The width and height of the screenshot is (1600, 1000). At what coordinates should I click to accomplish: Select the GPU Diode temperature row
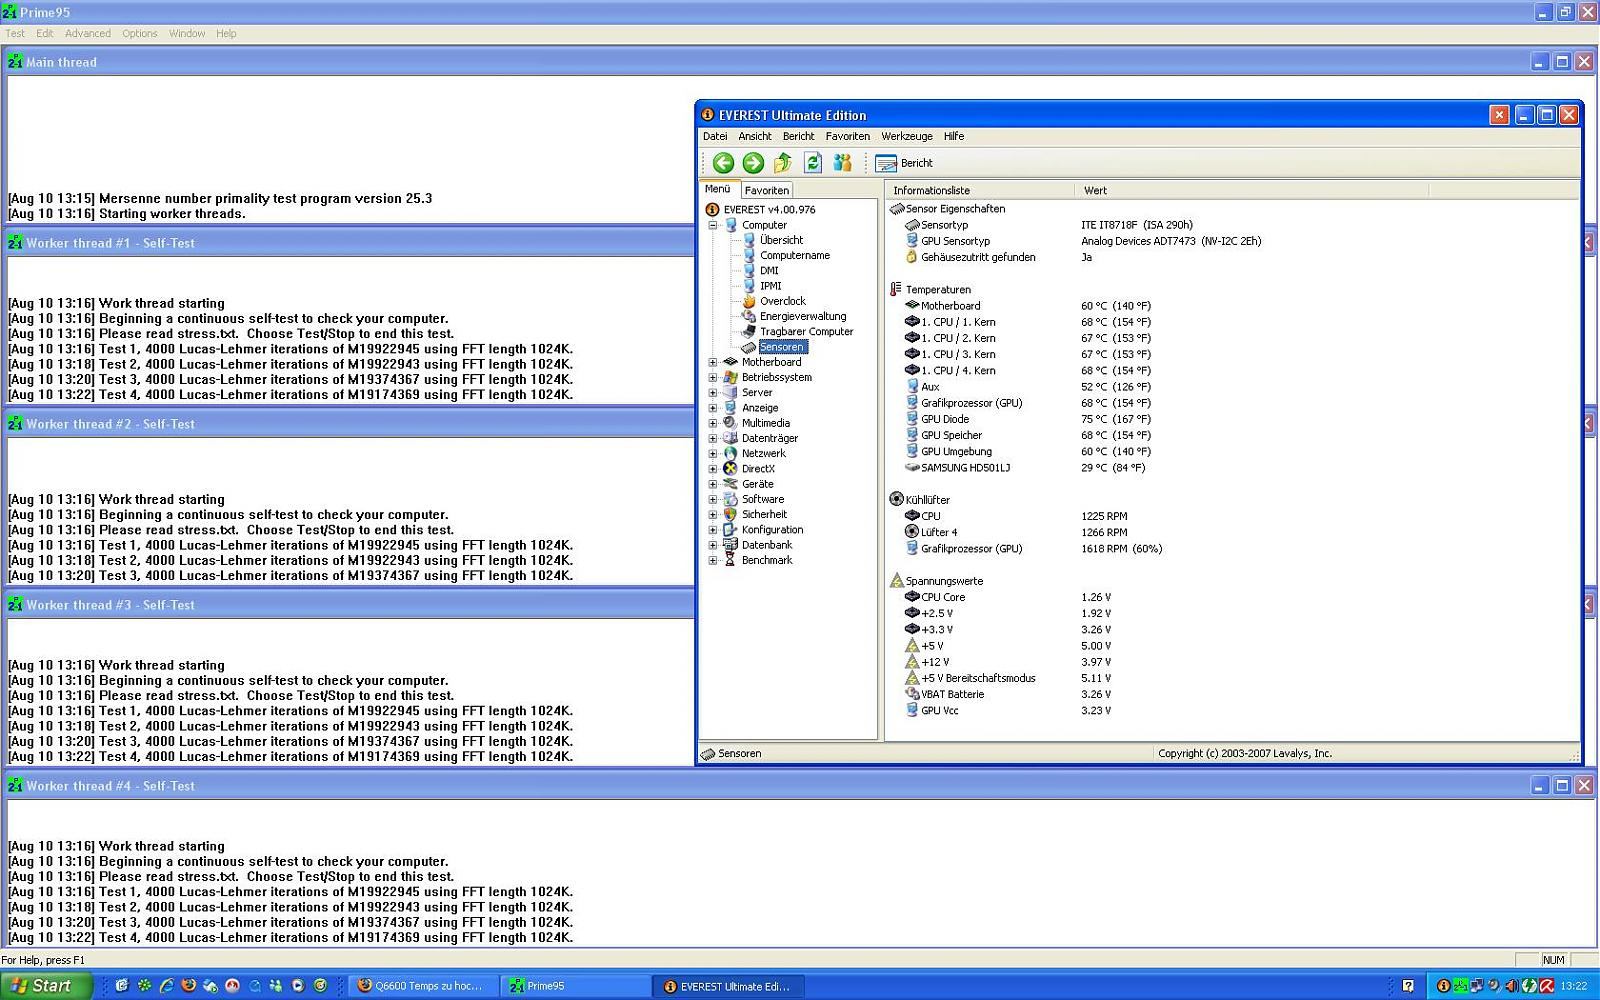pyautogui.click(x=1028, y=419)
